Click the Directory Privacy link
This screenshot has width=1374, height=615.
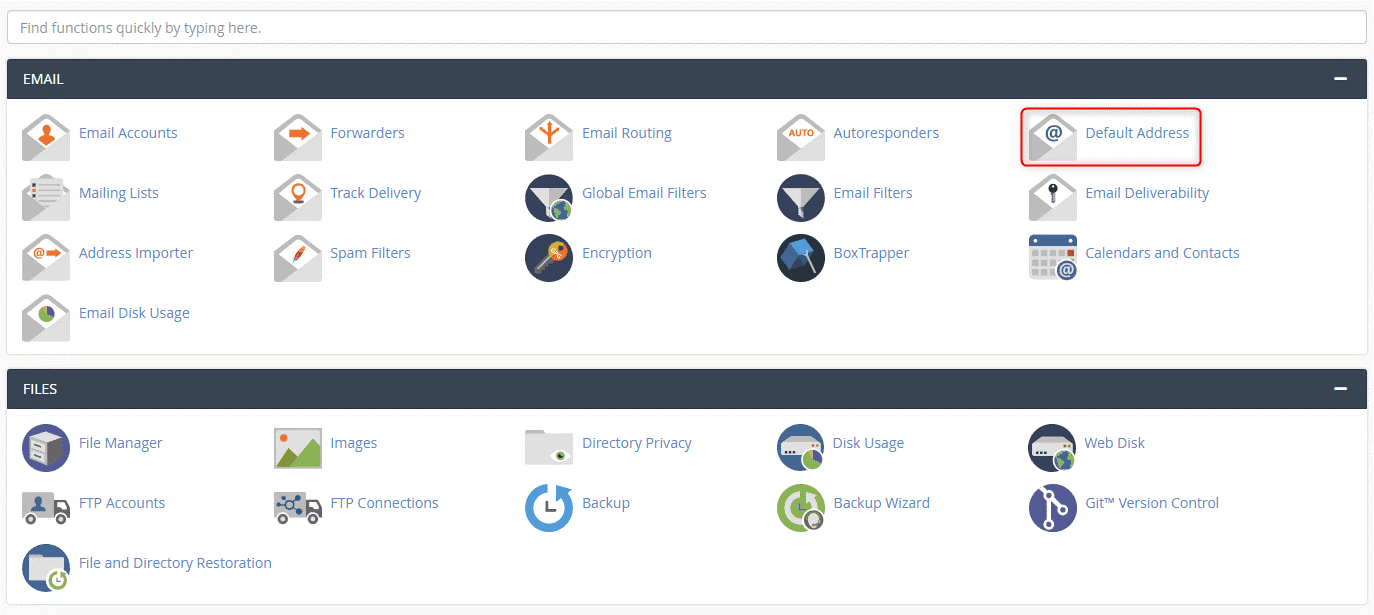pyautogui.click(x=637, y=442)
